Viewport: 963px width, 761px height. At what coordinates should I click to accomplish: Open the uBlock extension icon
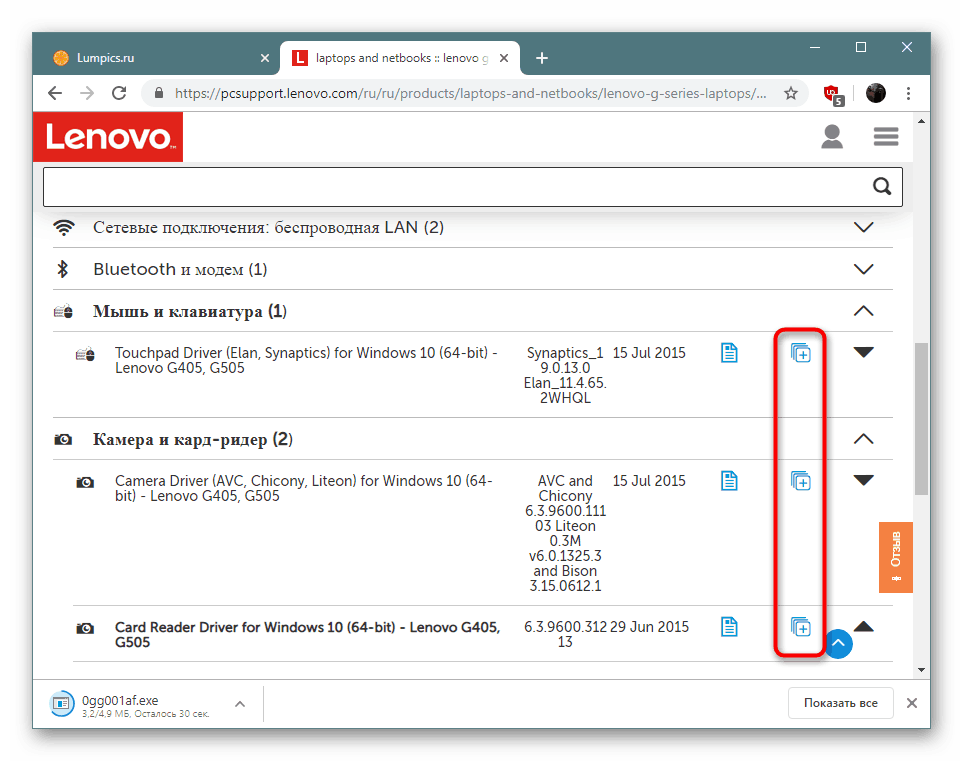833,94
